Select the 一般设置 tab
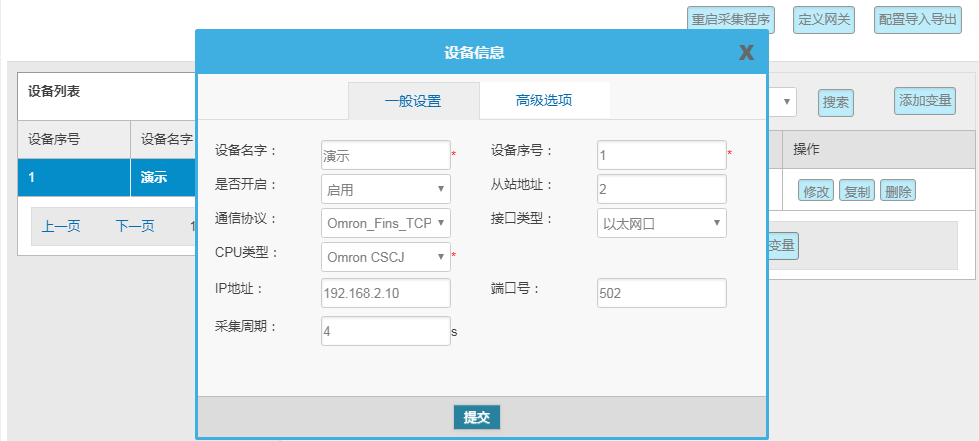The image size is (979, 441). click(413, 101)
